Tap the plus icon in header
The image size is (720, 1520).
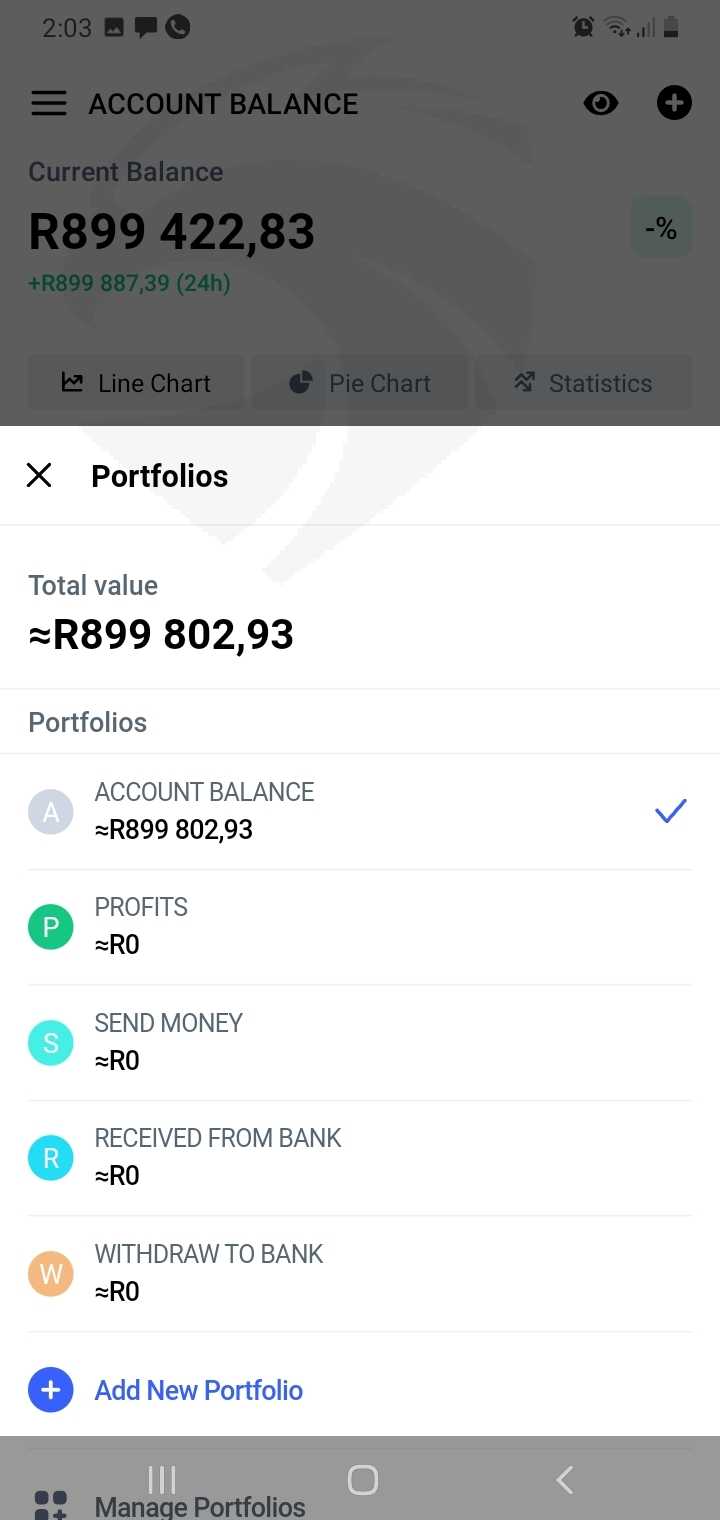(674, 103)
